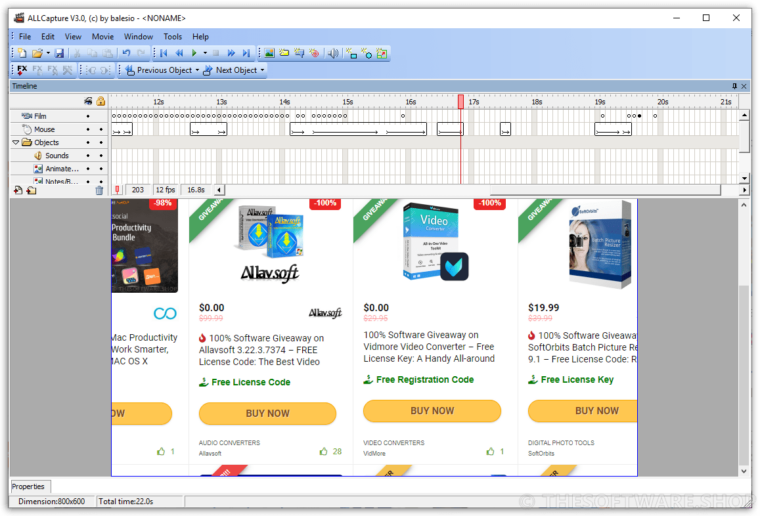Click the Previous Object button

click(x=159, y=70)
